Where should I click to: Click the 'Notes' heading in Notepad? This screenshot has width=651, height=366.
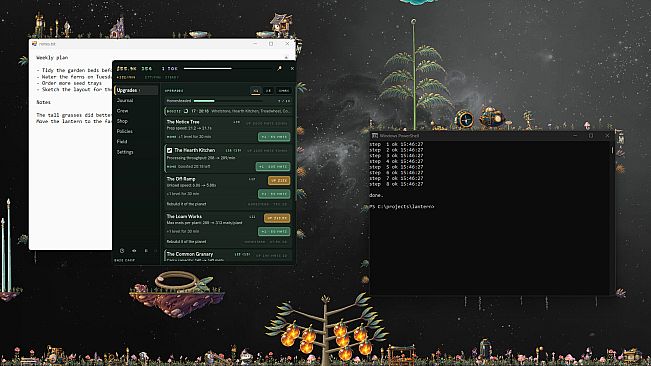(x=43, y=102)
